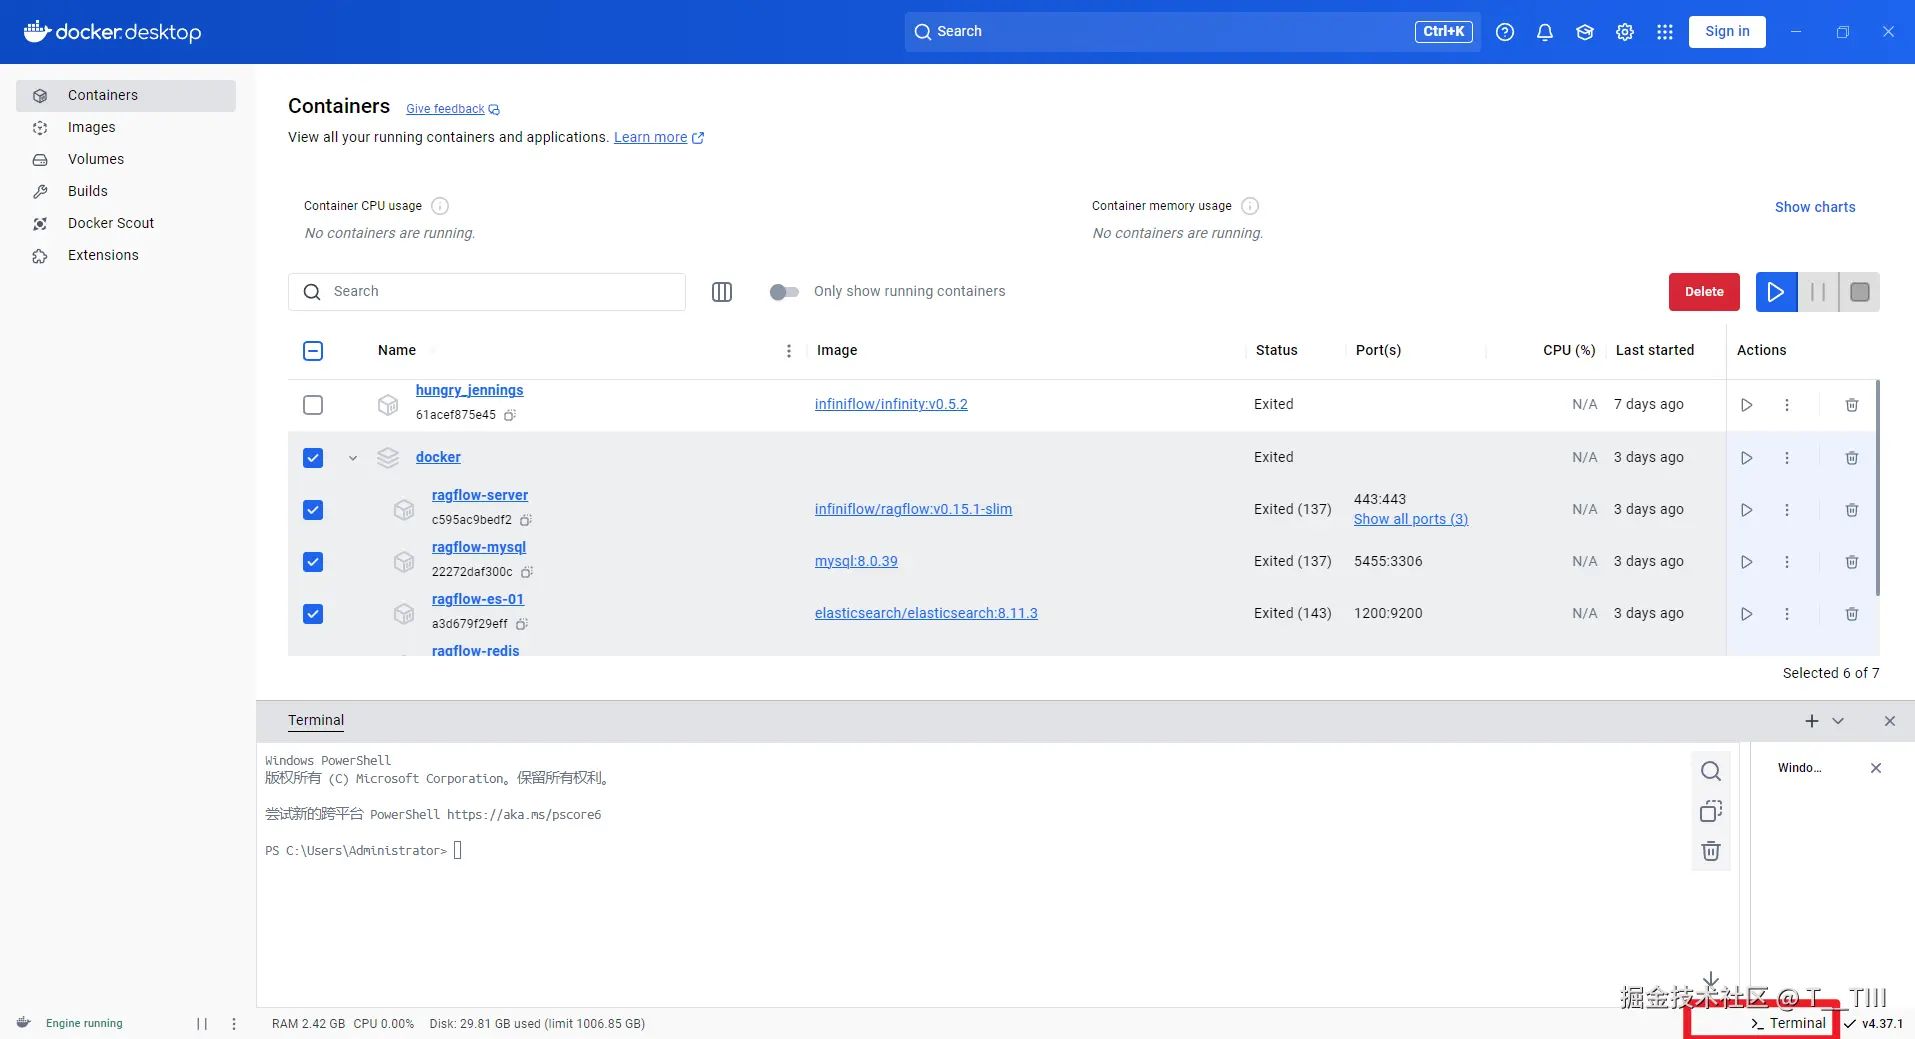The image size is (1915, 1039).
Task: Stop the selected containers
Action: pyautogui.click(x=1860, y=292)
